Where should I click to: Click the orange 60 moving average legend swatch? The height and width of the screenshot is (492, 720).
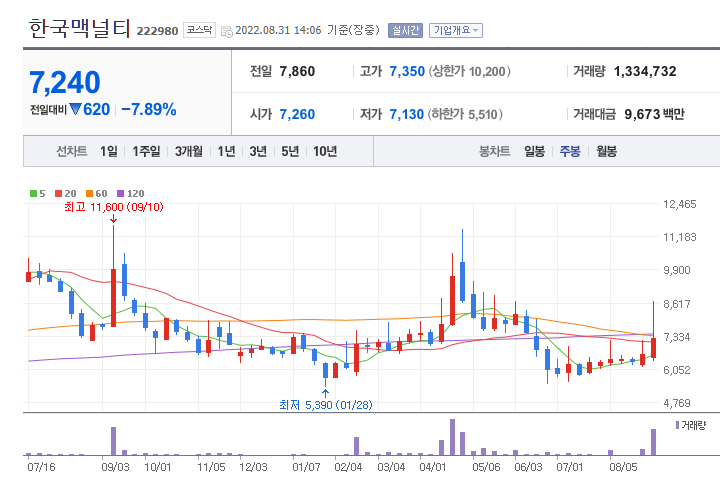(89, 194)
